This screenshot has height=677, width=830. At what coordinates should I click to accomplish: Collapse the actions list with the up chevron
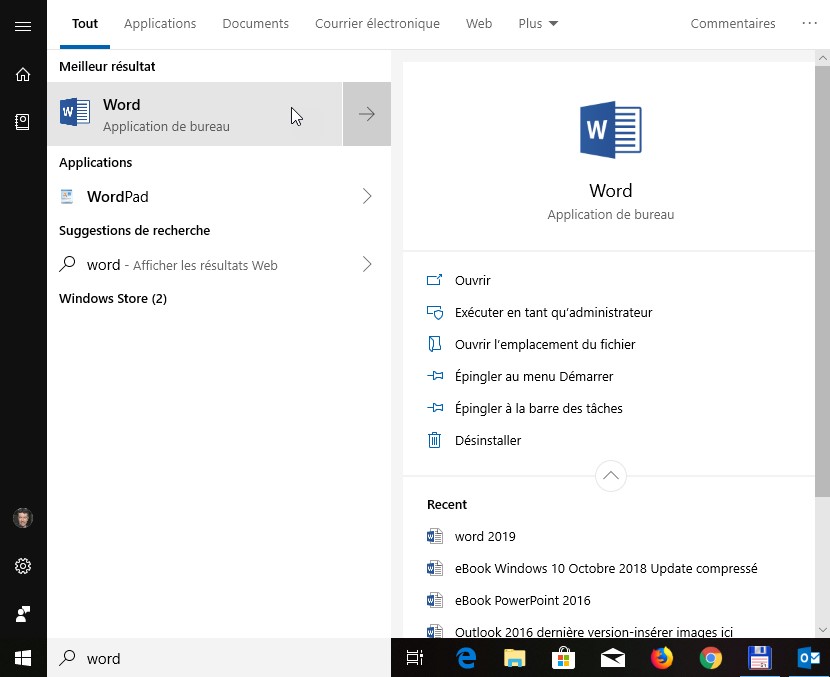[x=610, y=476]
